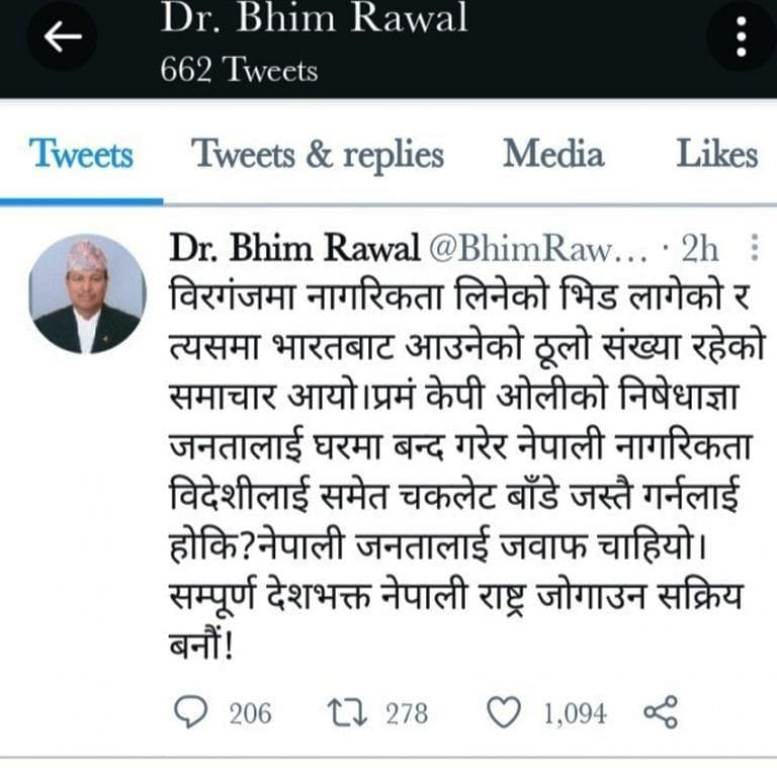Retweet using the retweet arrows icon
The width and height of the screenshot is (777, 768).
click(x=347, y=713)
